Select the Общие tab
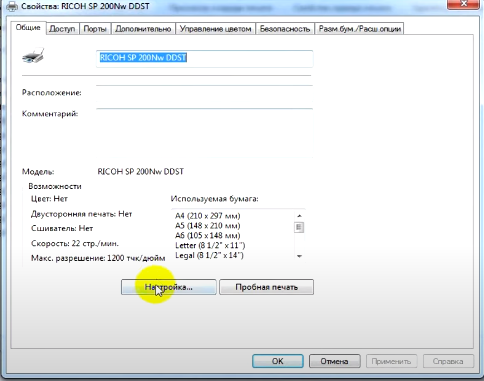484x381 pixels. point(28,28)
